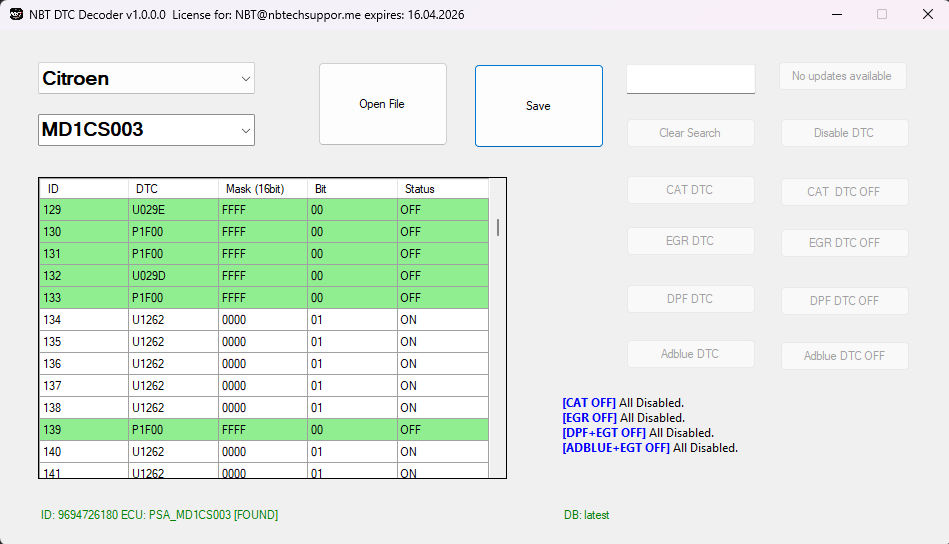Click the NBT app icon in title bar
This screenshot has height=544, width=949.
pyautogui.click(x=16, y=15)
